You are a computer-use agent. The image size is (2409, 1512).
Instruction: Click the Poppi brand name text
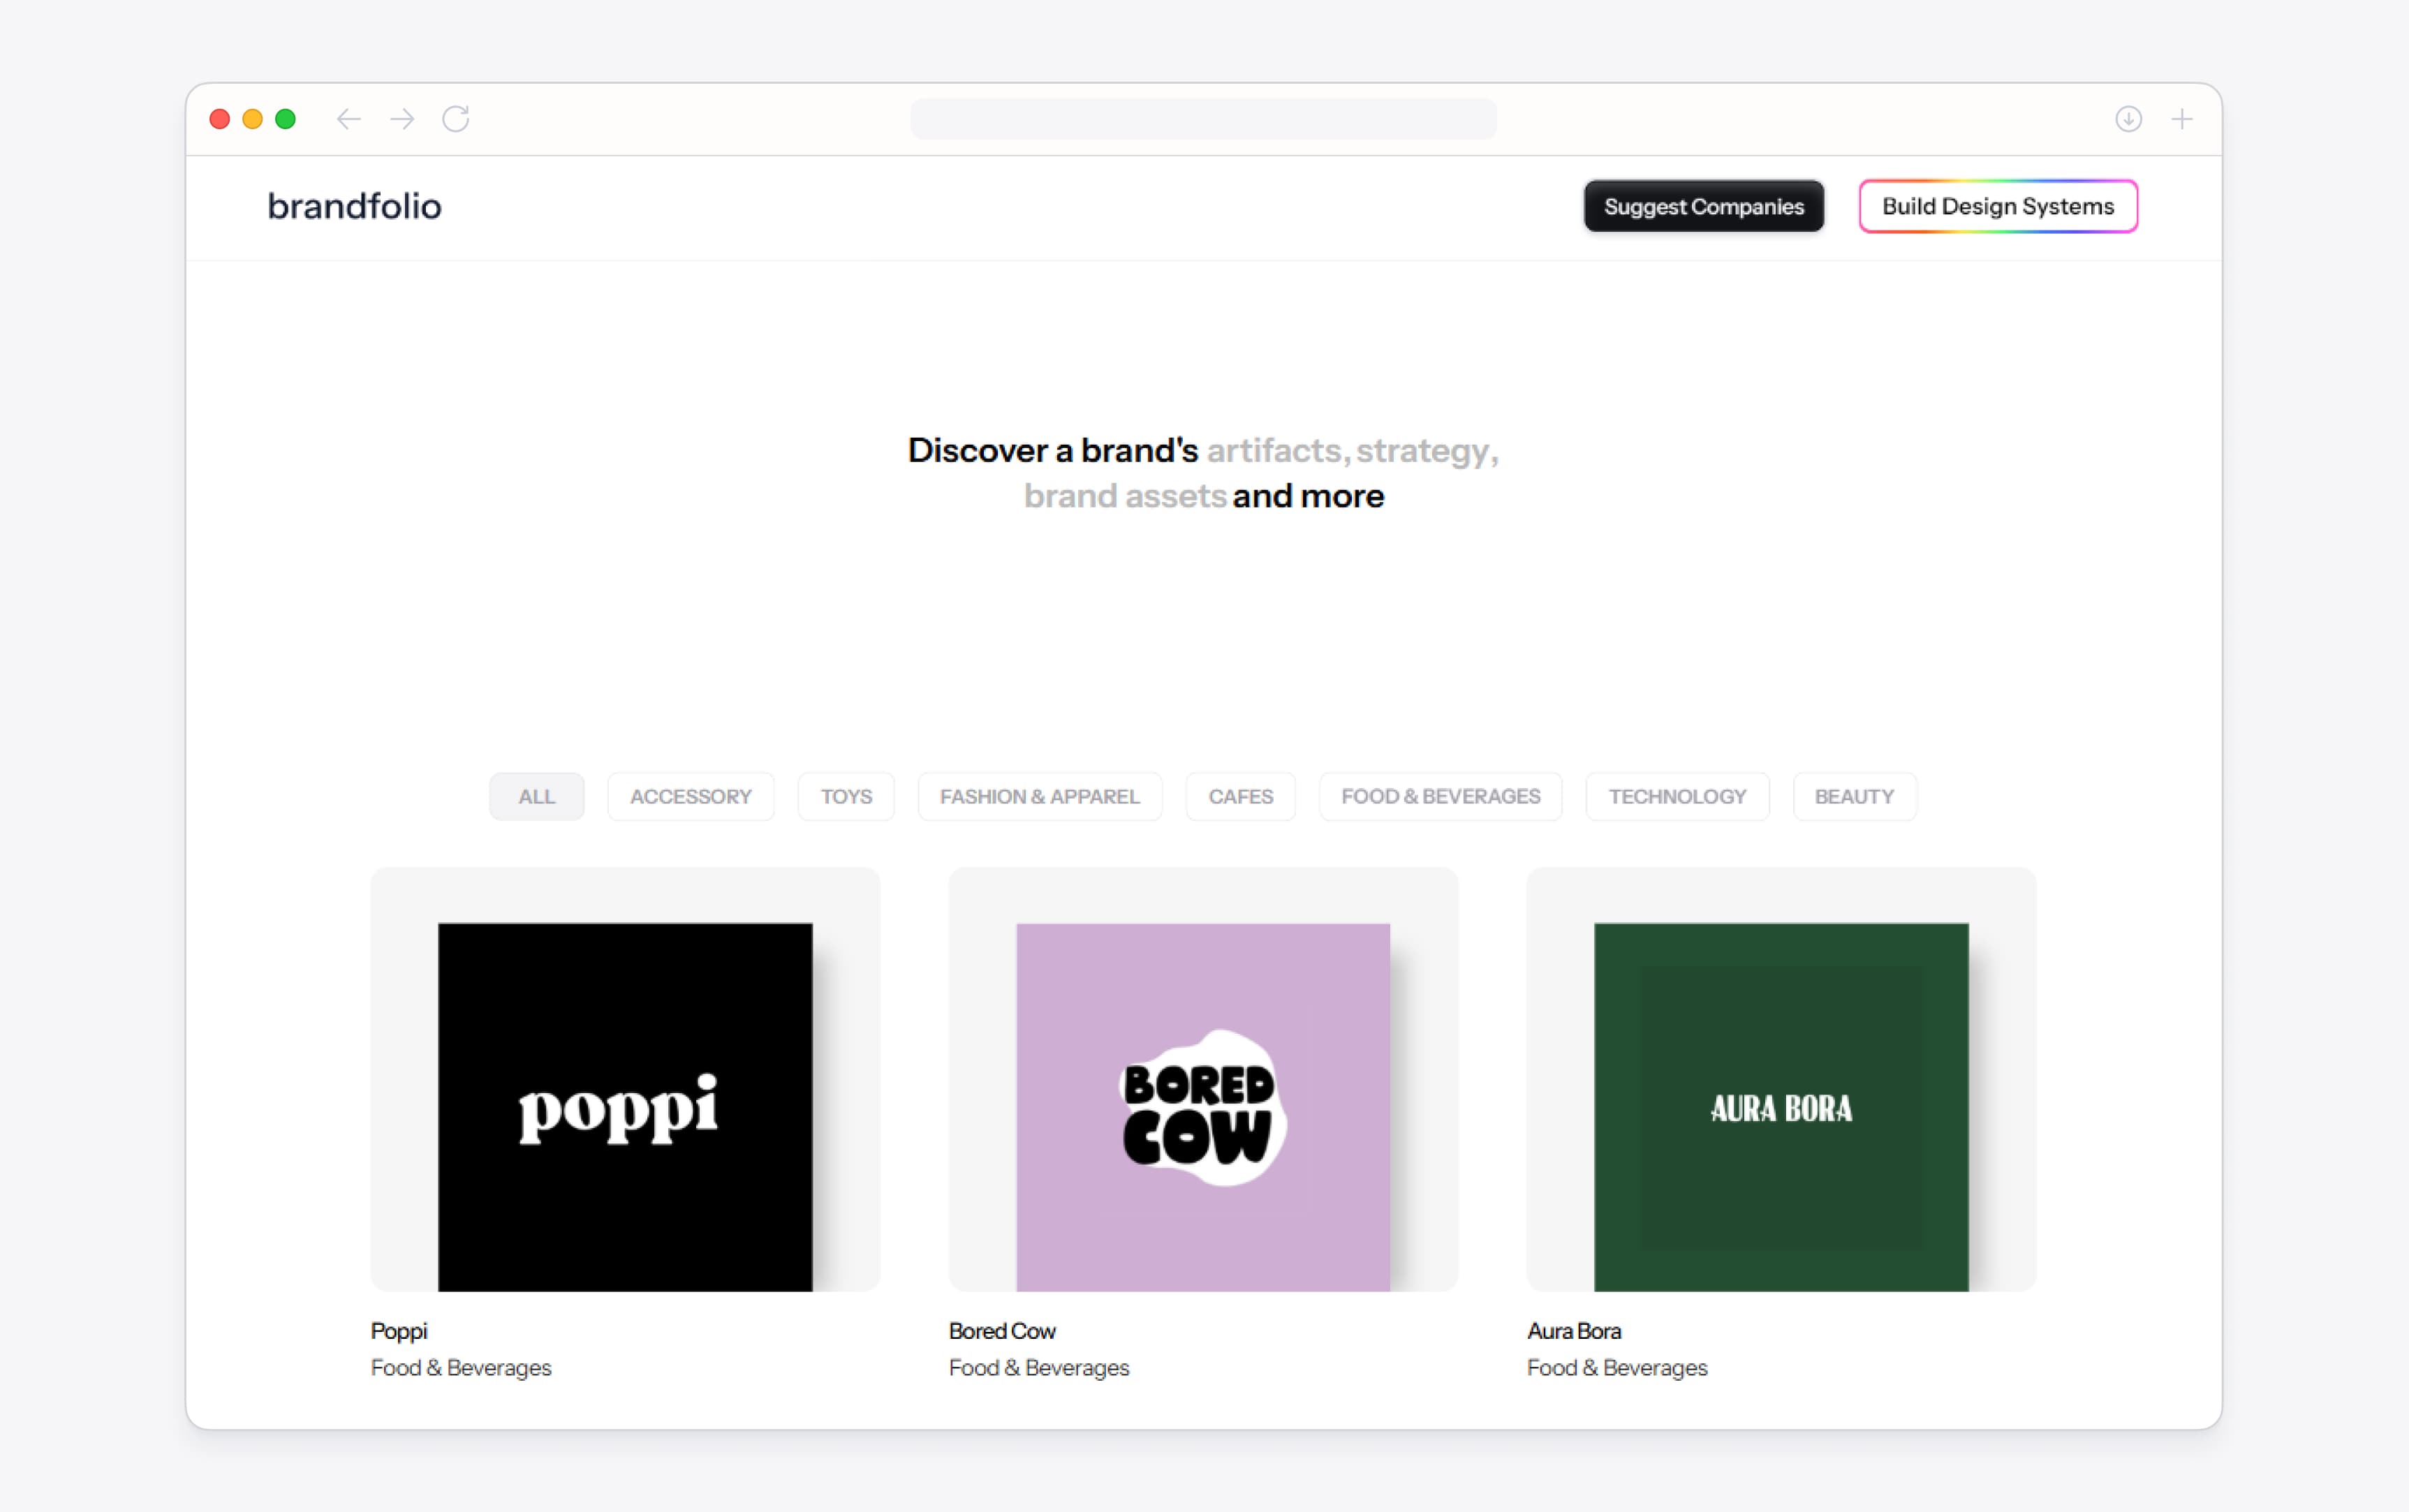click(x=399, y=1331)
